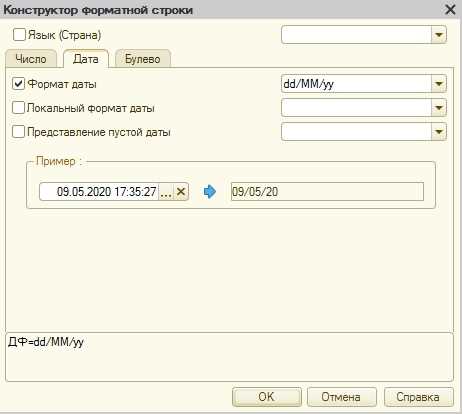Confirm with the OK button
462x414 pixels.
[x=267, y=397]
